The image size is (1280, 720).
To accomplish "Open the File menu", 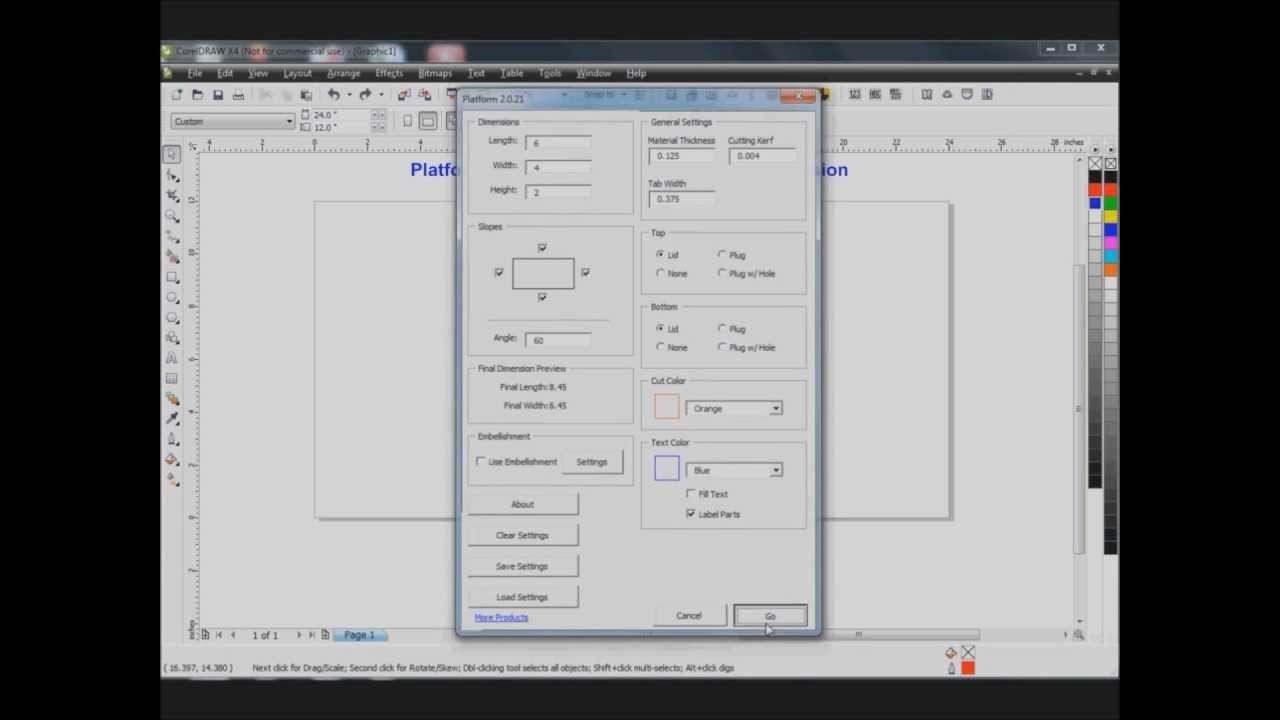I will [195, 73].
